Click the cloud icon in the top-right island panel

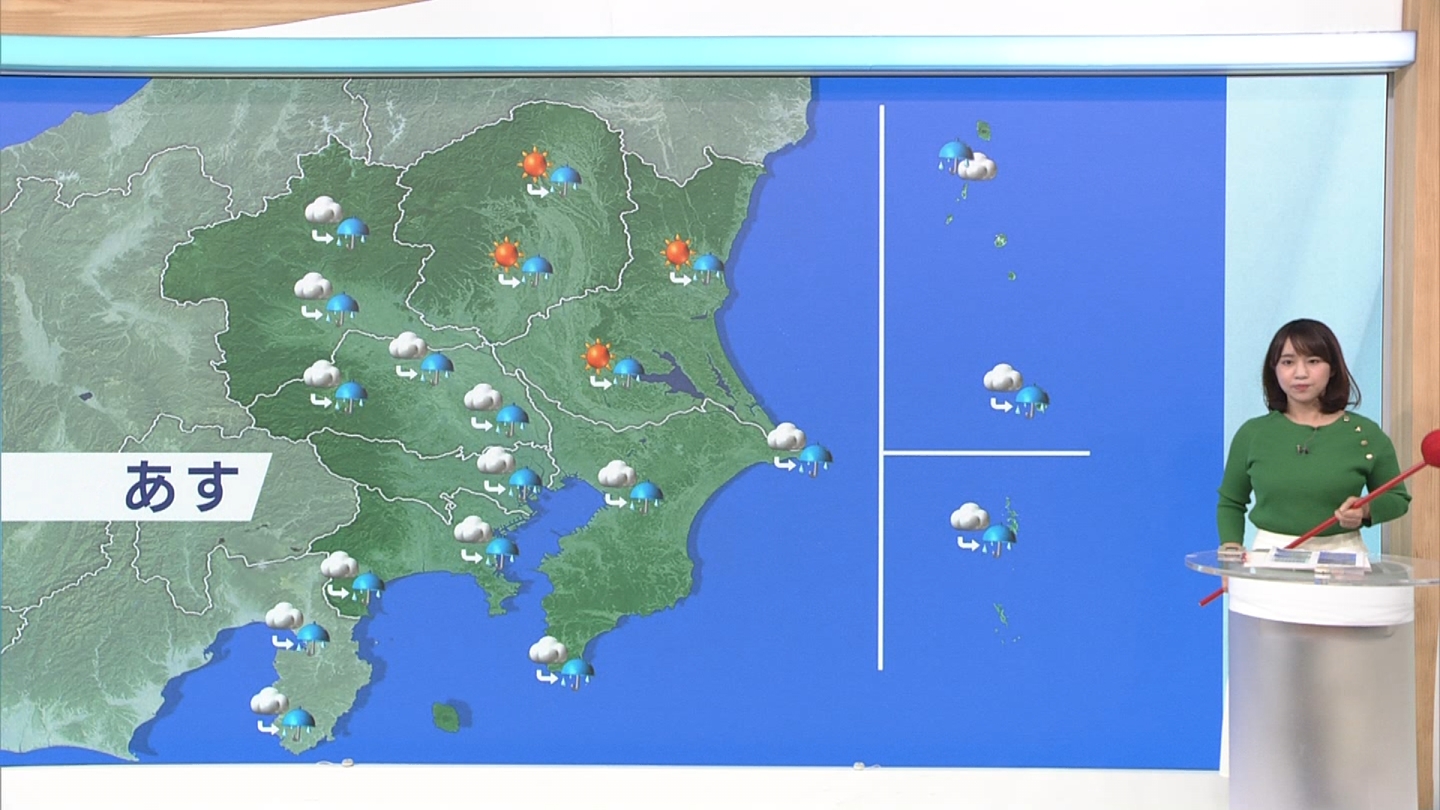(977, 167)
